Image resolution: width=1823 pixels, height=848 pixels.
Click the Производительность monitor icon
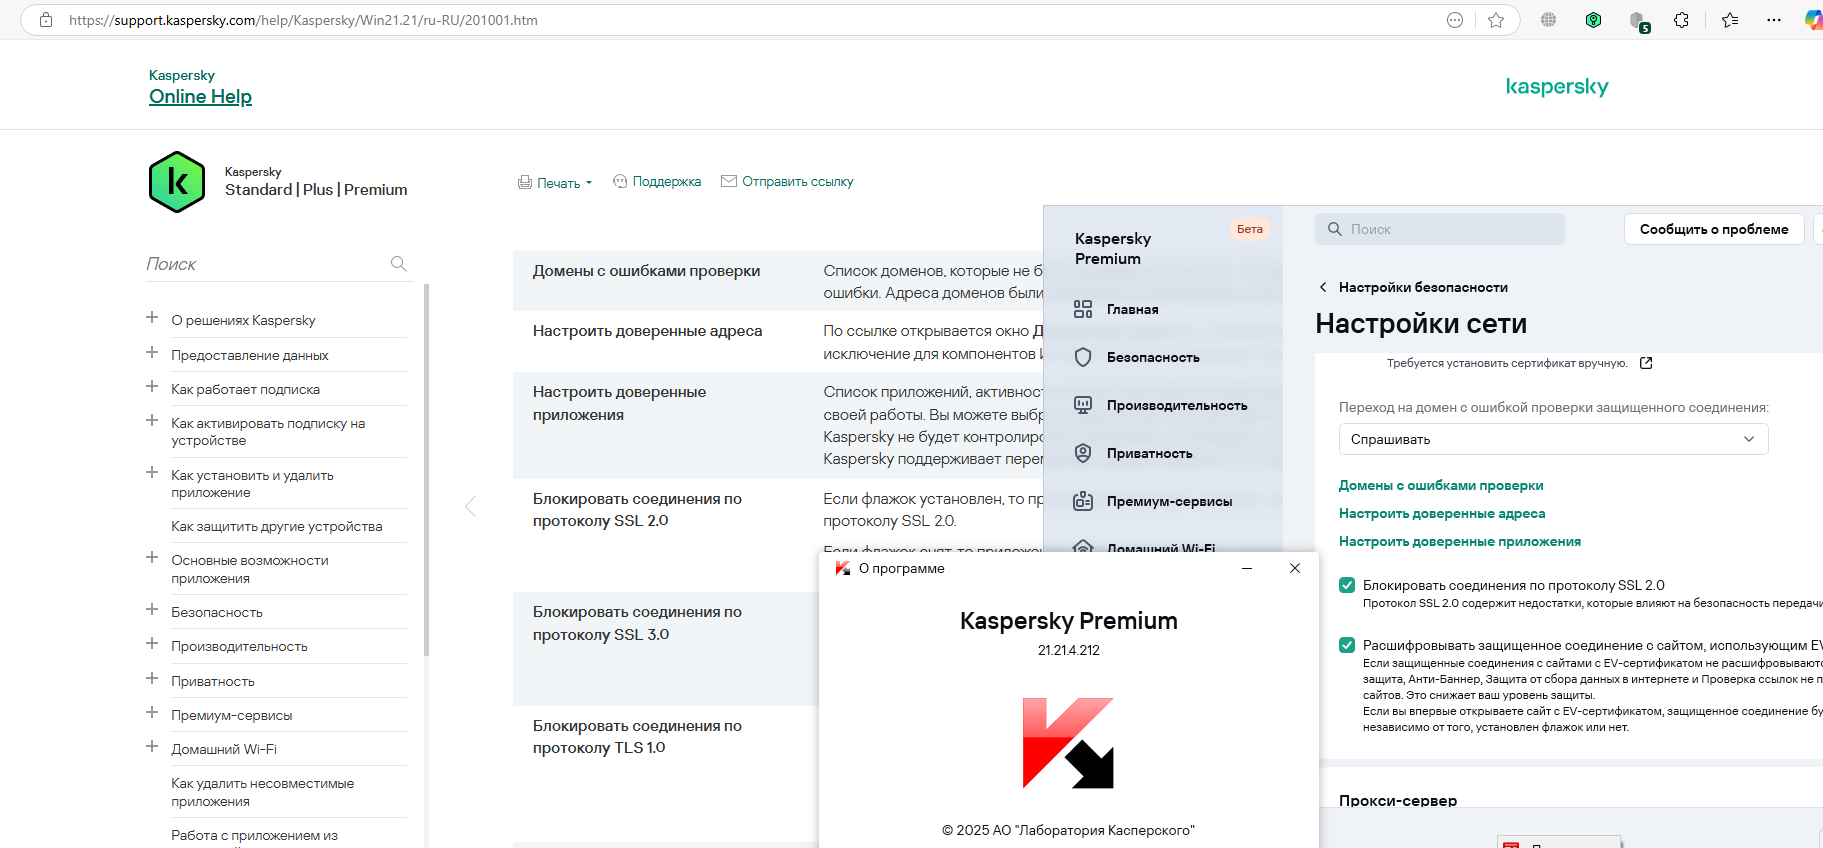coord(1083,405)
